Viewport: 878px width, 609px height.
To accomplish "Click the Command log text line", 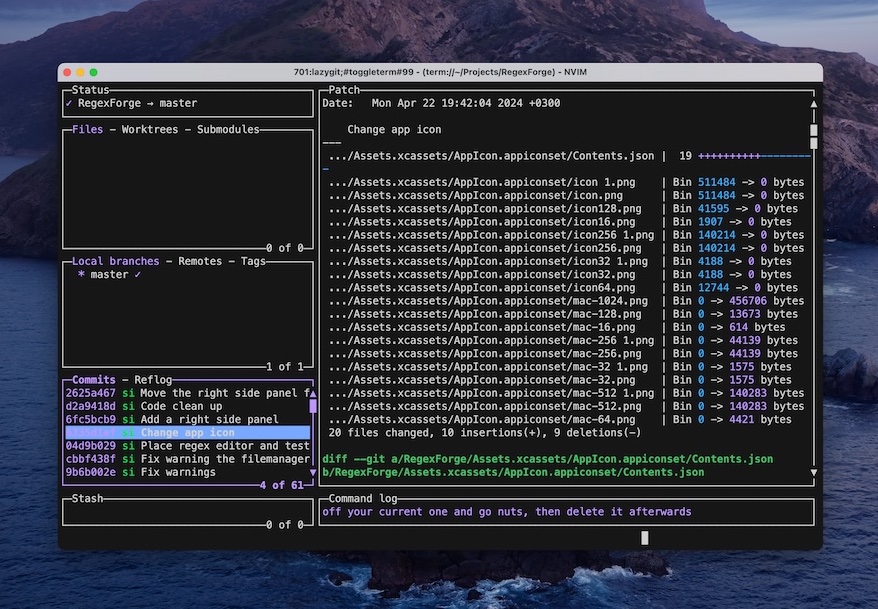I will 507,512.
